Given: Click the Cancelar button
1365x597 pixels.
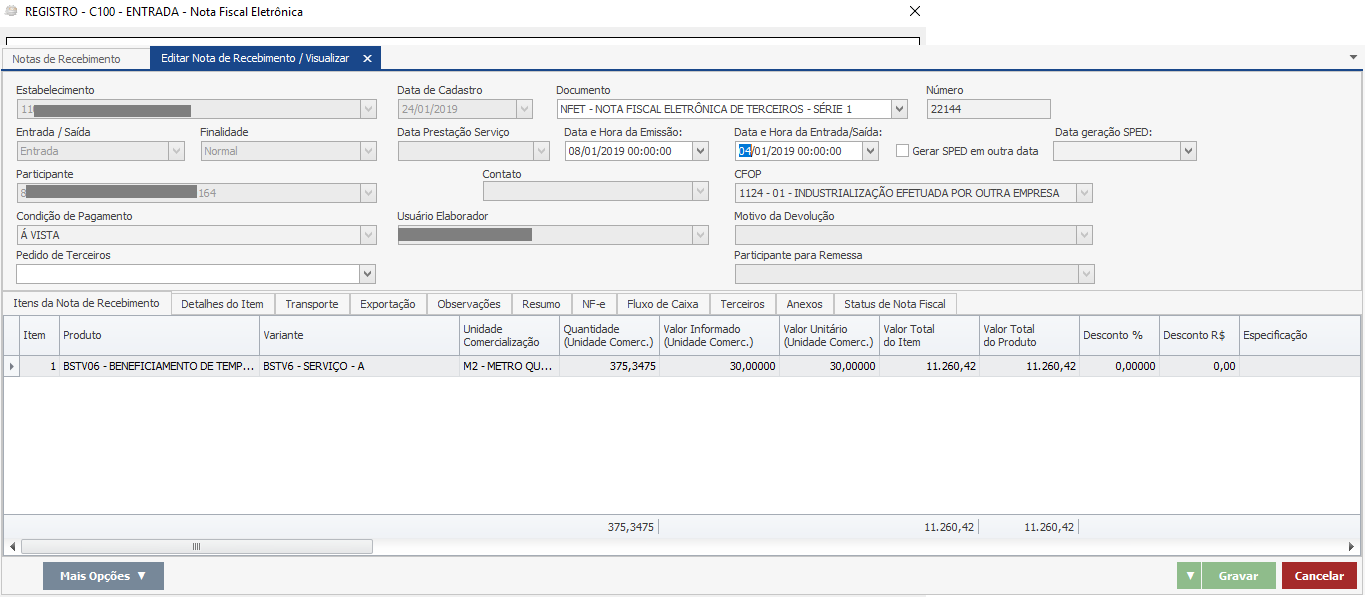Looking at the screenshot, I should coord(1319,576).
